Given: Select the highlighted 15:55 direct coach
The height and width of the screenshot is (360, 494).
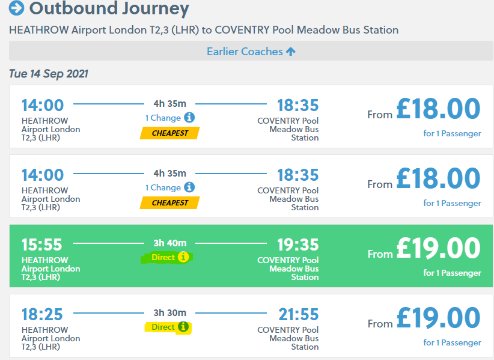Looking at the screenshot, I should point(251,256).
